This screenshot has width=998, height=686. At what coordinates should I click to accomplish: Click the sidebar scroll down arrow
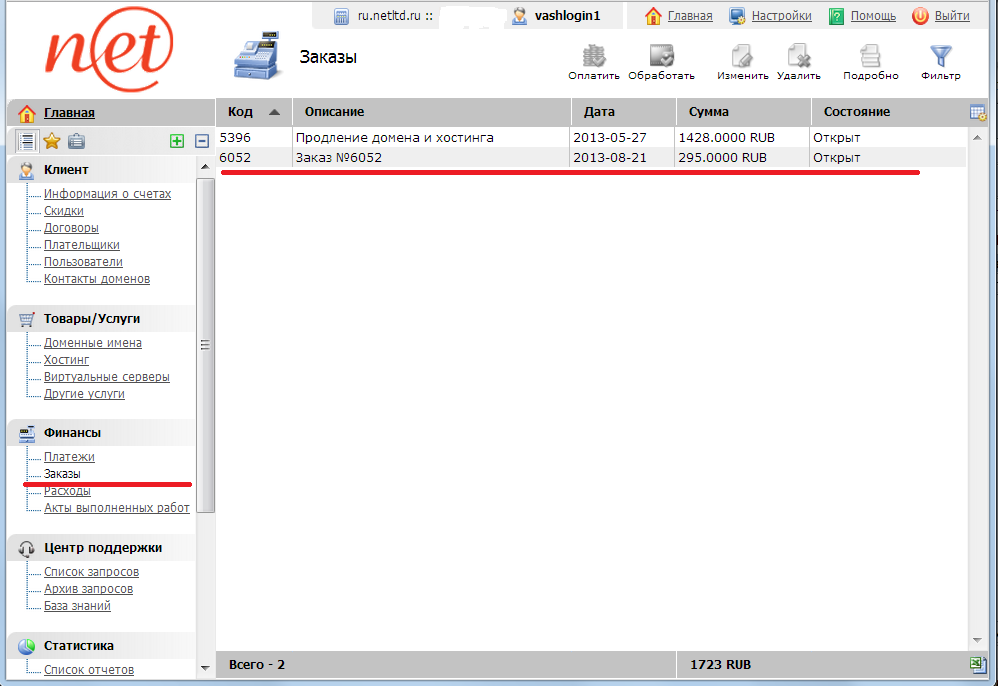205,667
